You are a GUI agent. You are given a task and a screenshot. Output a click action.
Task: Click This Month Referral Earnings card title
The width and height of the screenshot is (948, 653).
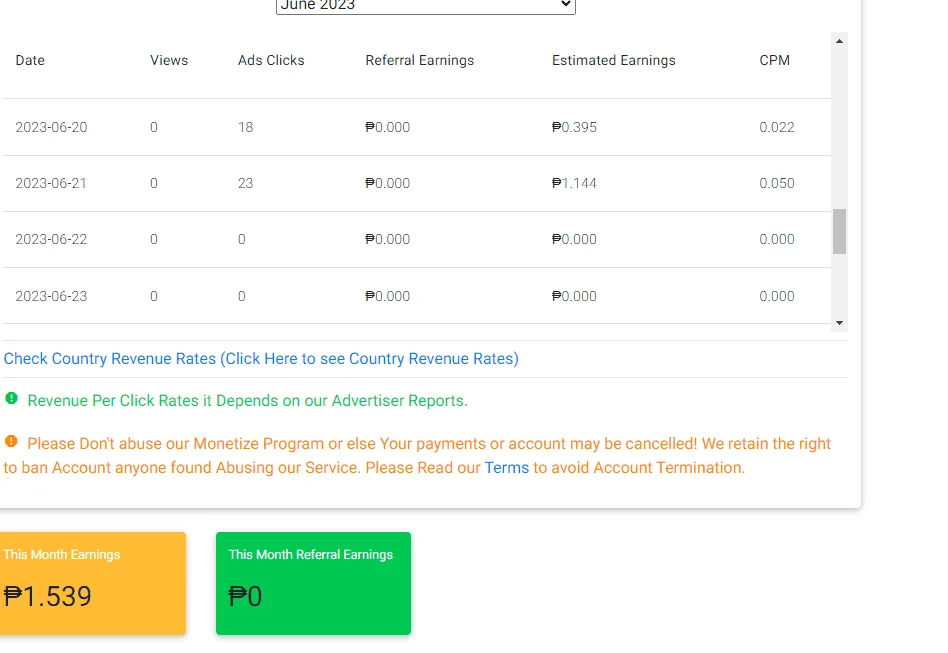click(x=311, y=554)
